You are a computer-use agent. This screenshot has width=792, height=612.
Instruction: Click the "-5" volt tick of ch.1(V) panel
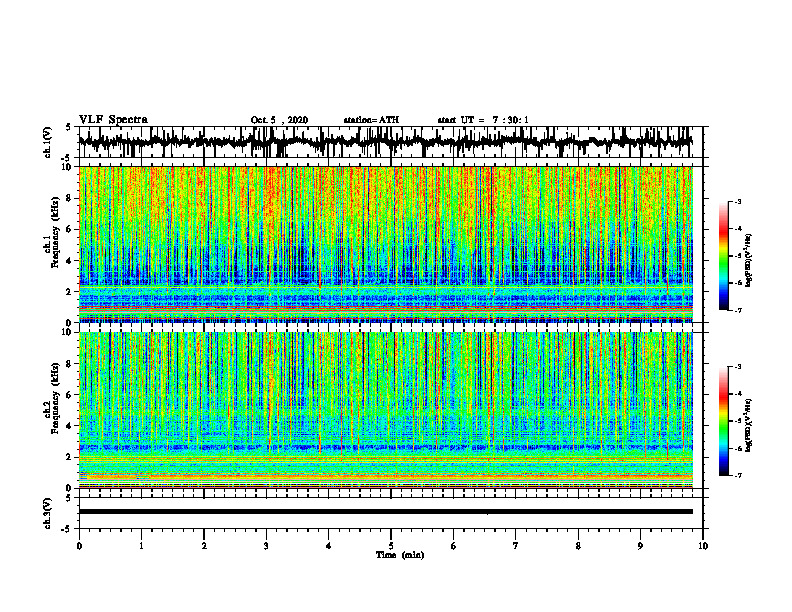67,158
